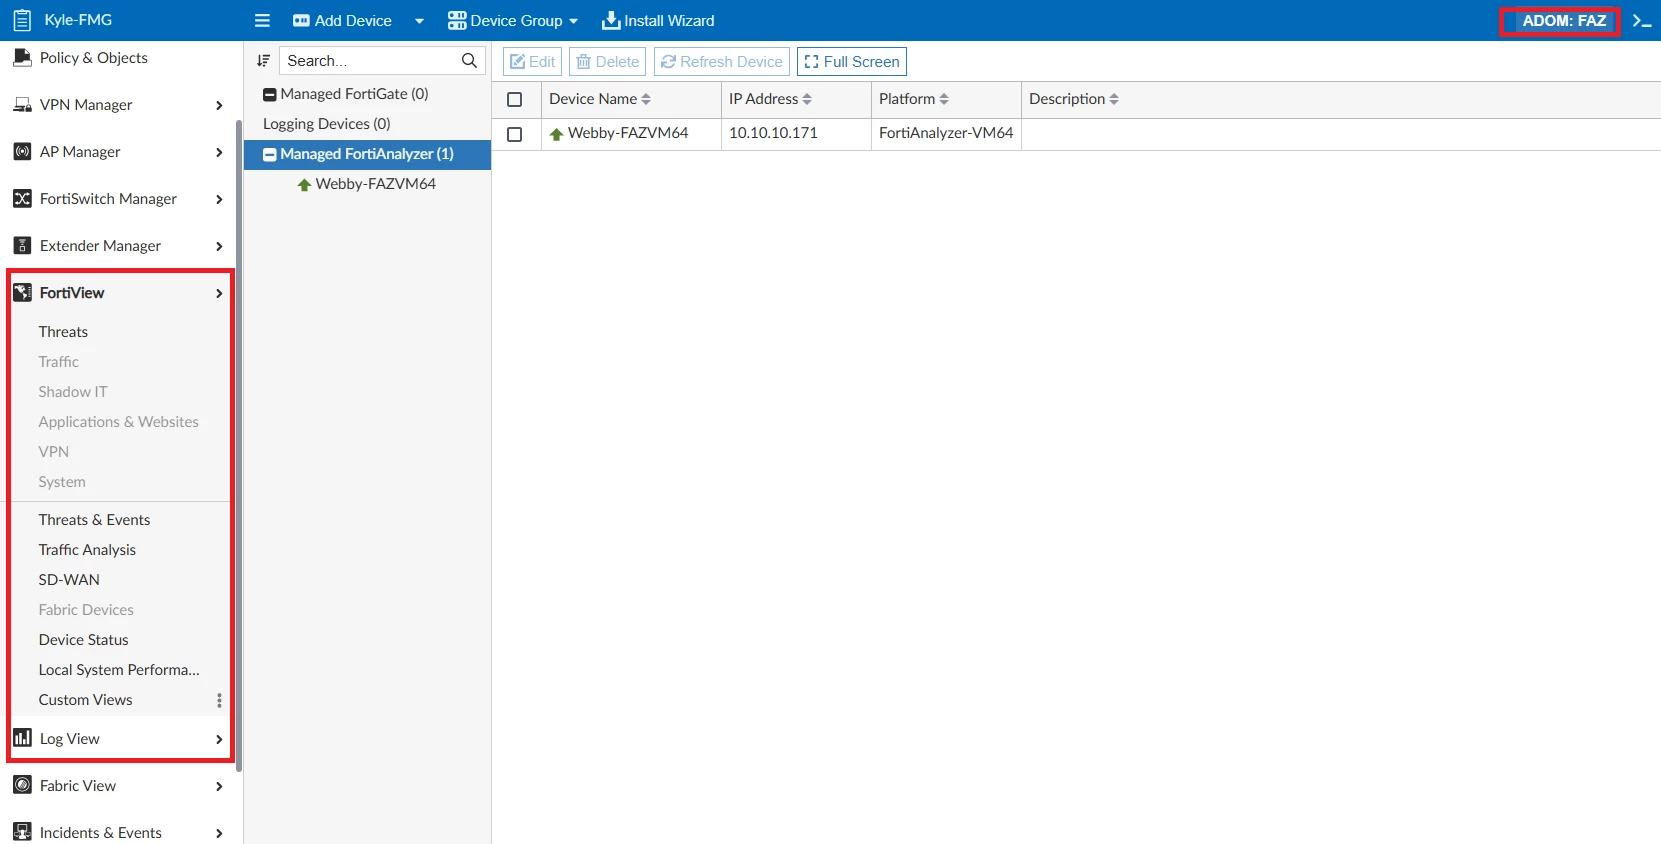Click Webby-FAZVM64 device name in table
The image size is (1661, 844).
click(x=628, y=133)
